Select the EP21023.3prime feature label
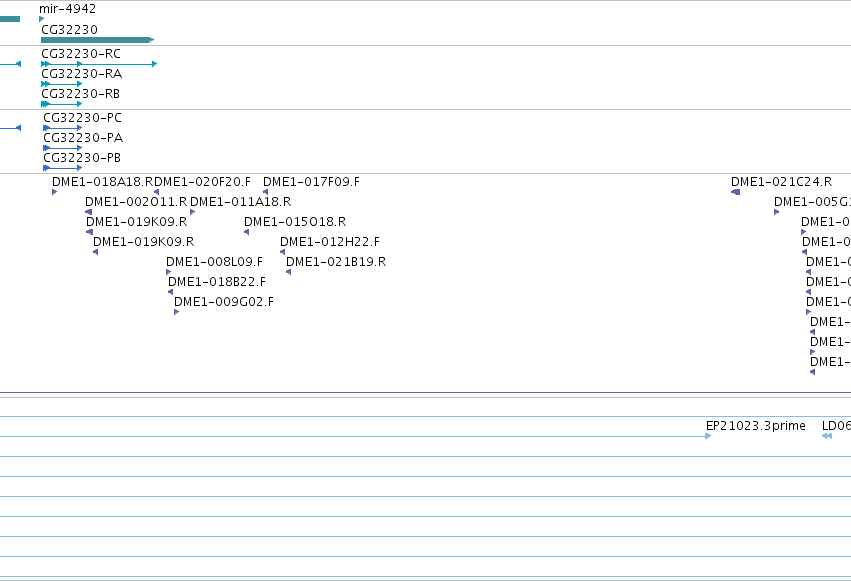Viewport: 851px width, 581px height. 755,426
